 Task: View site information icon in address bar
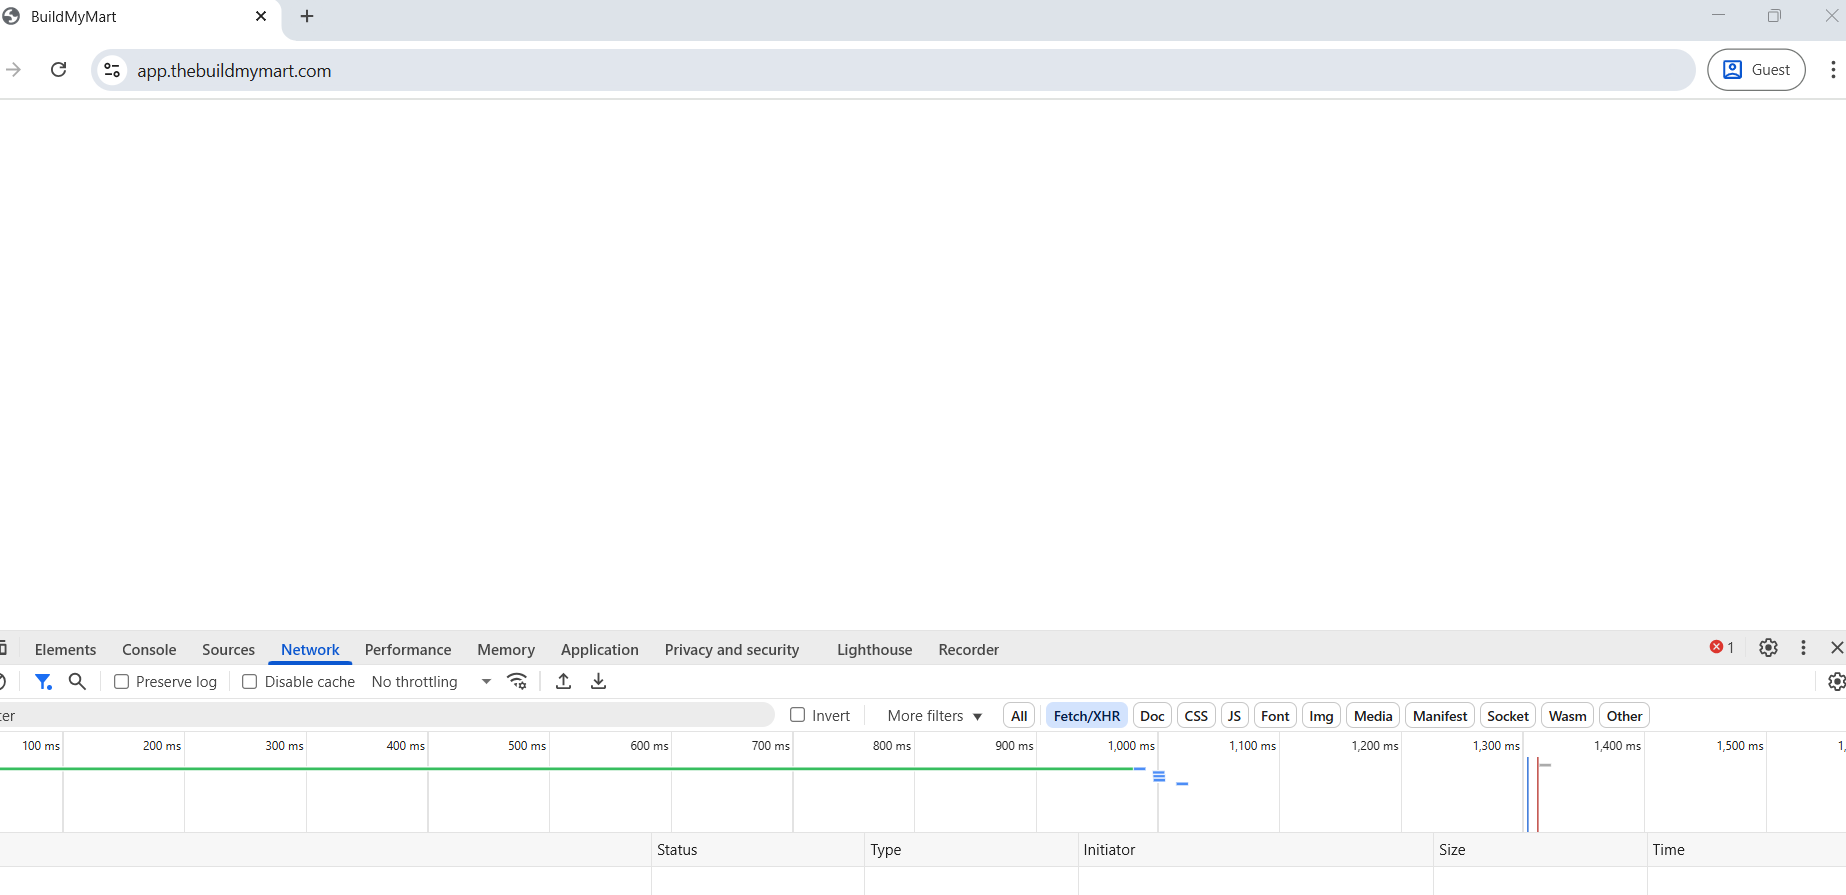point(112,70)
